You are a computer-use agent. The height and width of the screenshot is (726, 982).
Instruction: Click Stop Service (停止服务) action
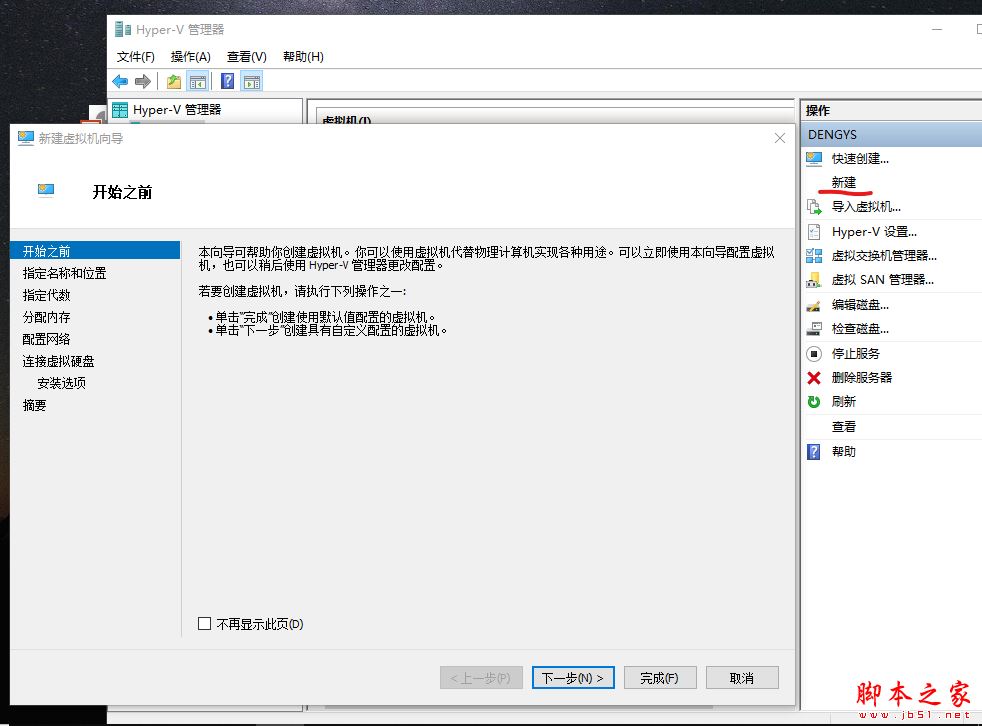(855, 353)
